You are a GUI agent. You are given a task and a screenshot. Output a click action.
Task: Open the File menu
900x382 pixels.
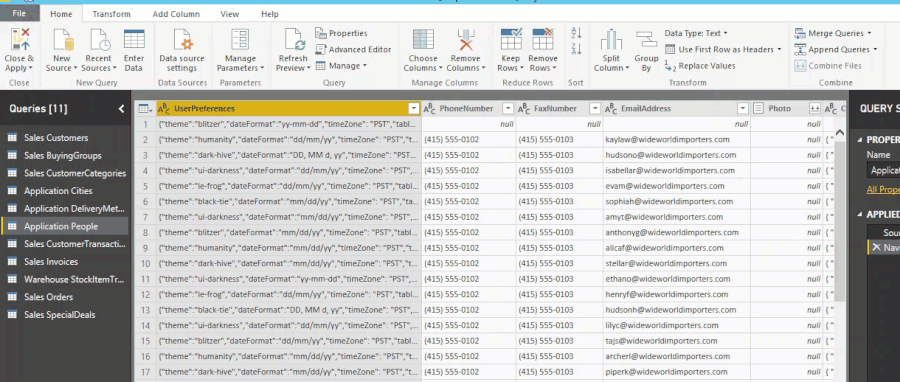[x=20, y=13]
